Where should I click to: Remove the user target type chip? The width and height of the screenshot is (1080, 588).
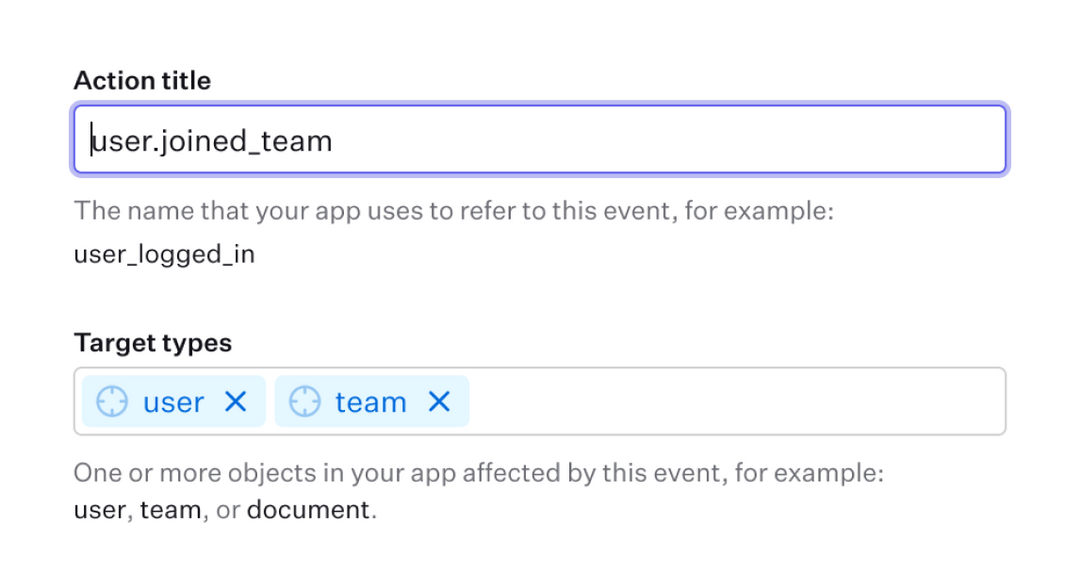click(x=236, y=401)
